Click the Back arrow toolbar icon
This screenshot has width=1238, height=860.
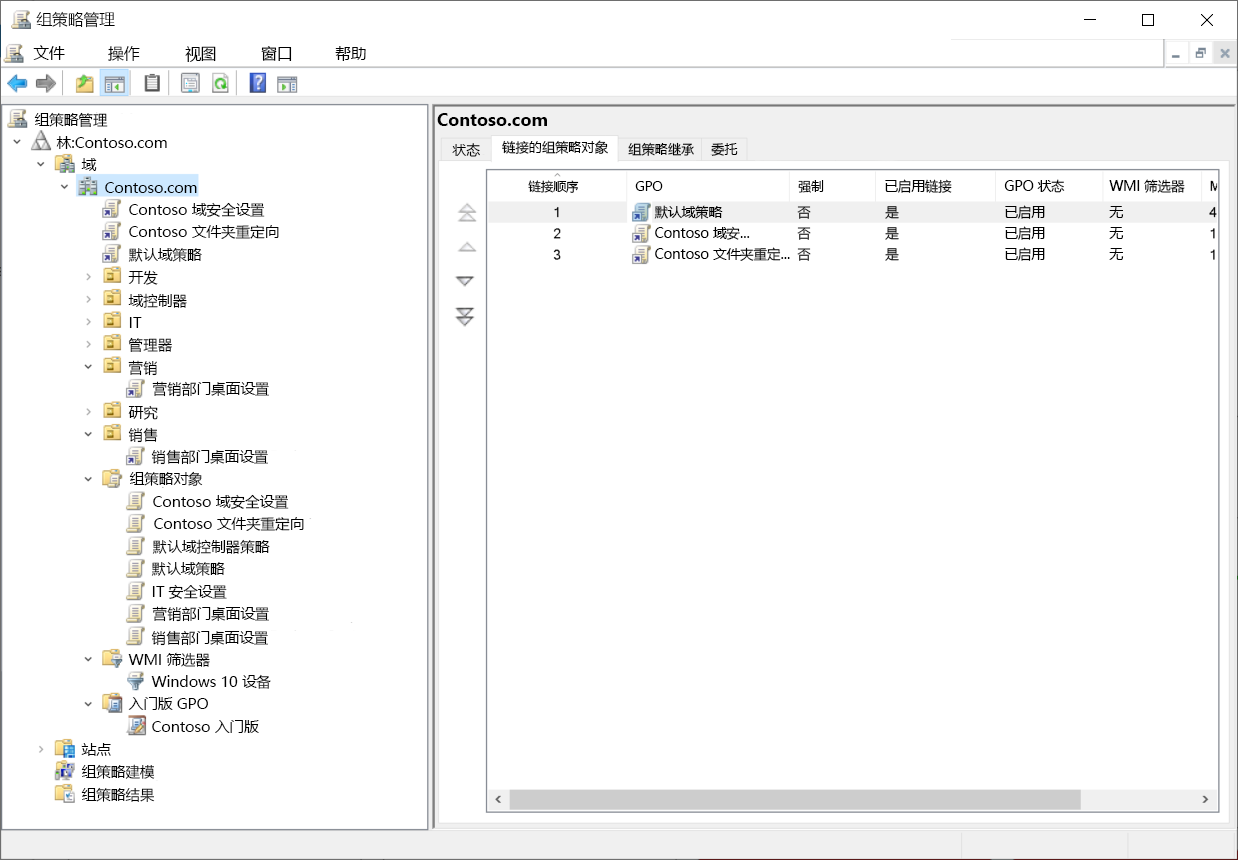[x=17, y=84]
